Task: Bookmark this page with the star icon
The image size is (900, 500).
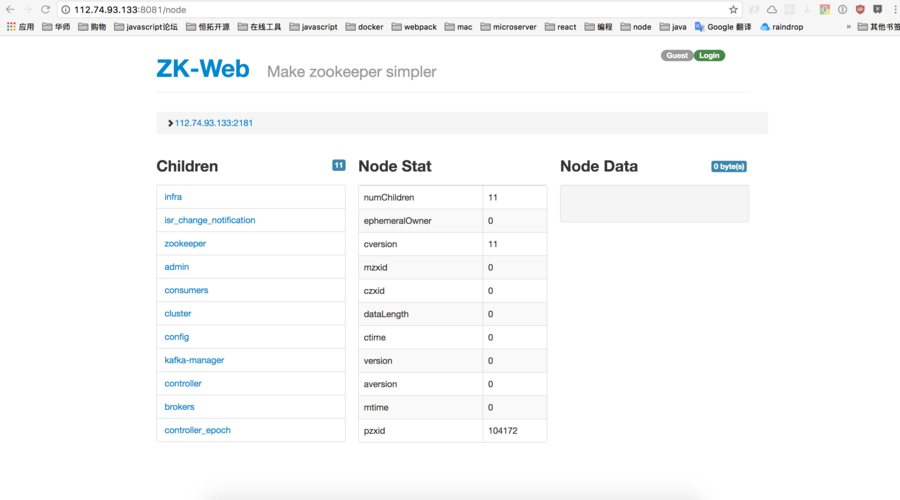Action: pos(733,9)
